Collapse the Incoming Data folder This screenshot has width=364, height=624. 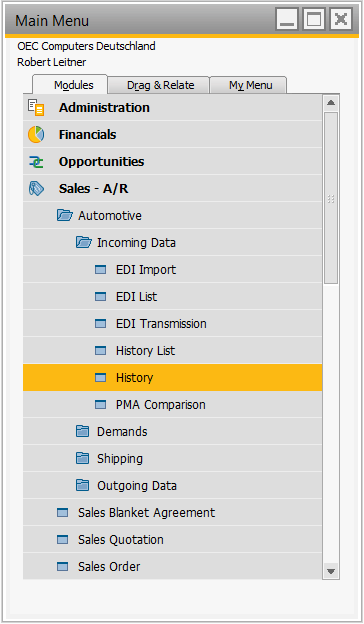[x=84, y=243]
